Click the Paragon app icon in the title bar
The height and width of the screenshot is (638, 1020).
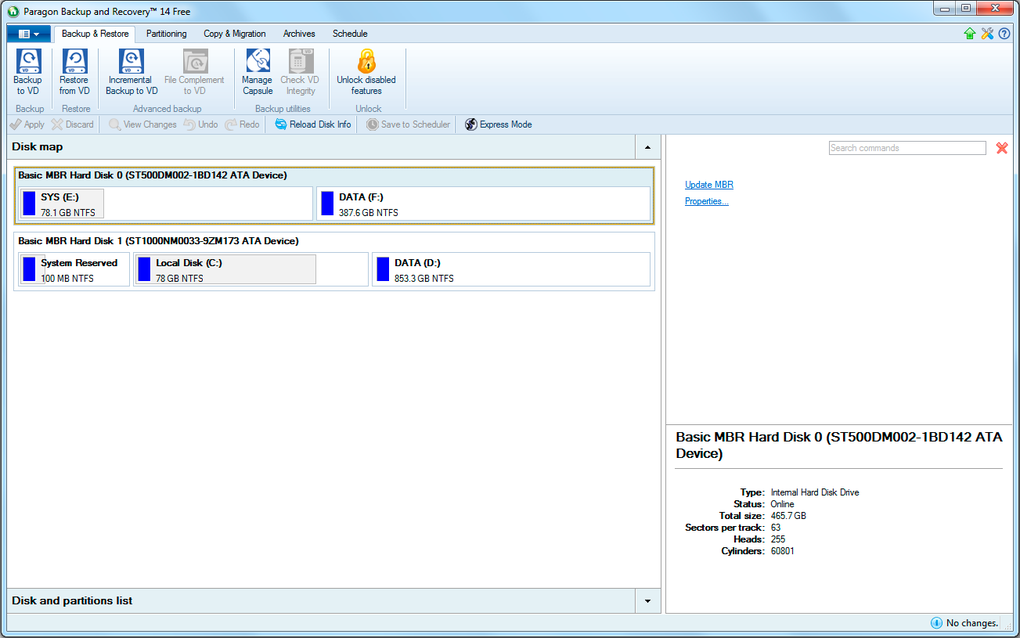[13, 11]
